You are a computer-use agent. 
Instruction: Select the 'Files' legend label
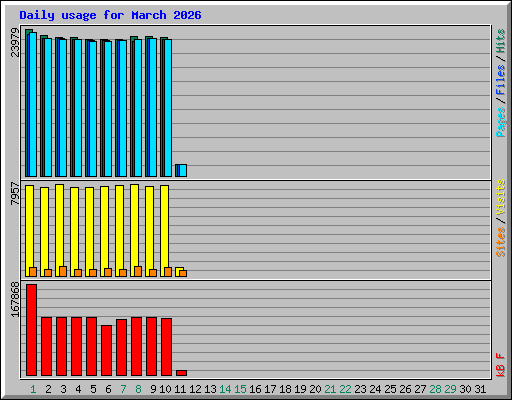pos(501,80)
